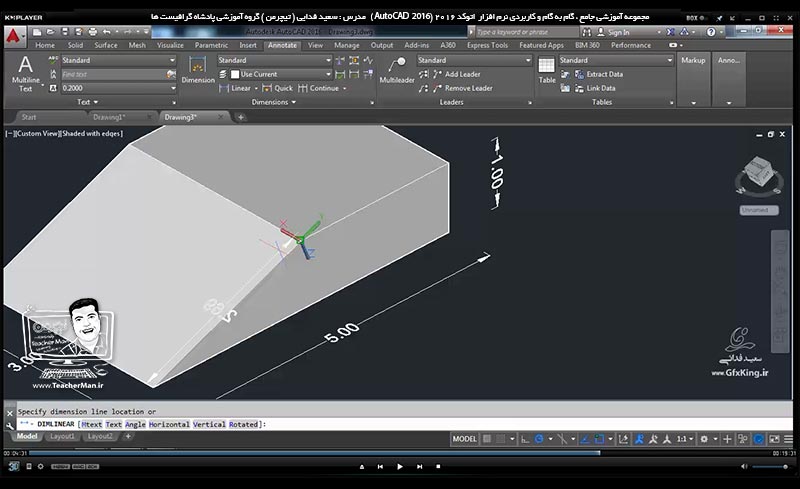Click the Remove Leader tool
Image resolution: width=800 pixels, height=489 pixels.
click(463, 88)
